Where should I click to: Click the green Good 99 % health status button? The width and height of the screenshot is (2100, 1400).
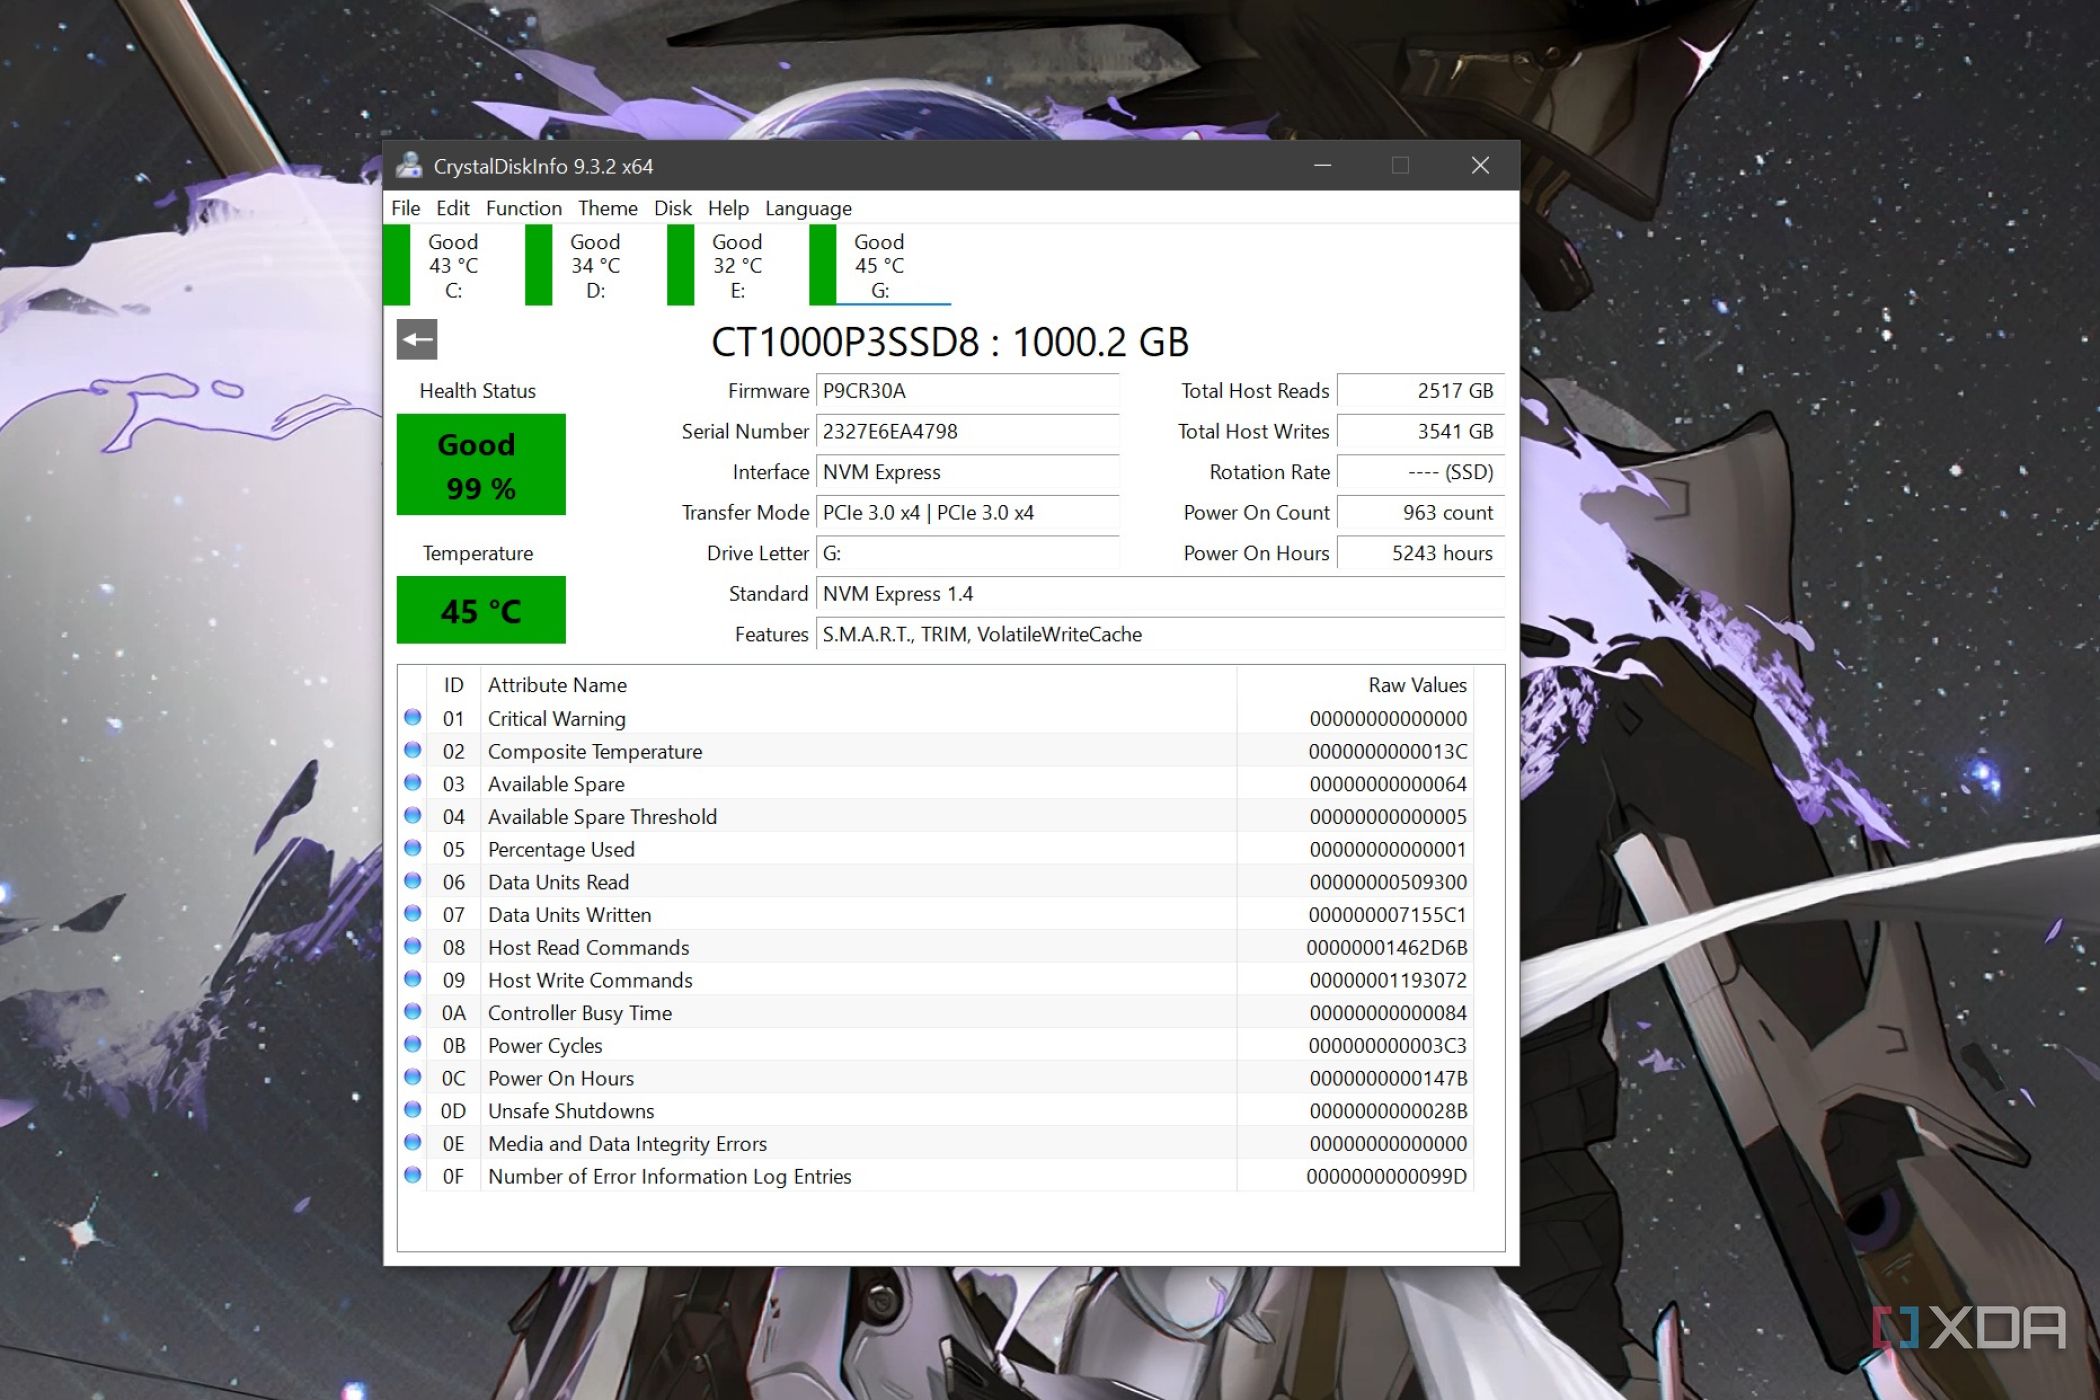tap(481, 465)
